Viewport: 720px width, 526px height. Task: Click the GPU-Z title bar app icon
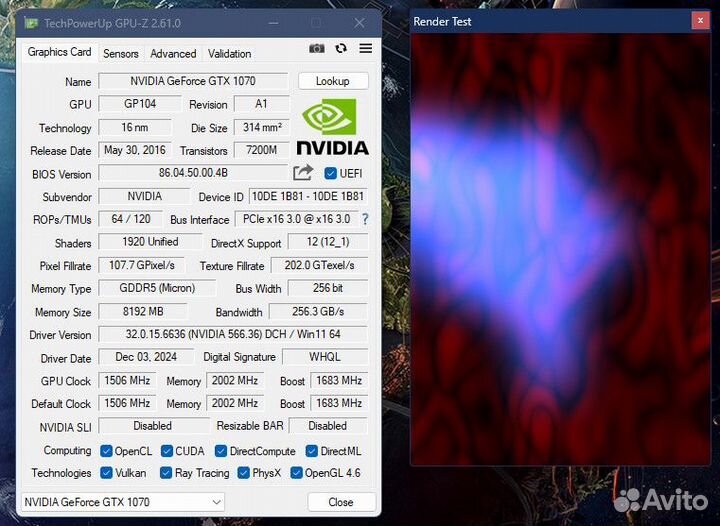(31, 23)
